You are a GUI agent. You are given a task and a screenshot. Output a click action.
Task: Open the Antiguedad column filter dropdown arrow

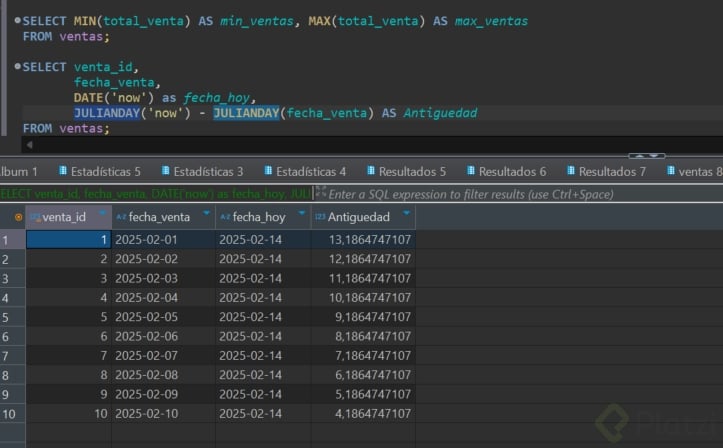(x=406, y=213)
